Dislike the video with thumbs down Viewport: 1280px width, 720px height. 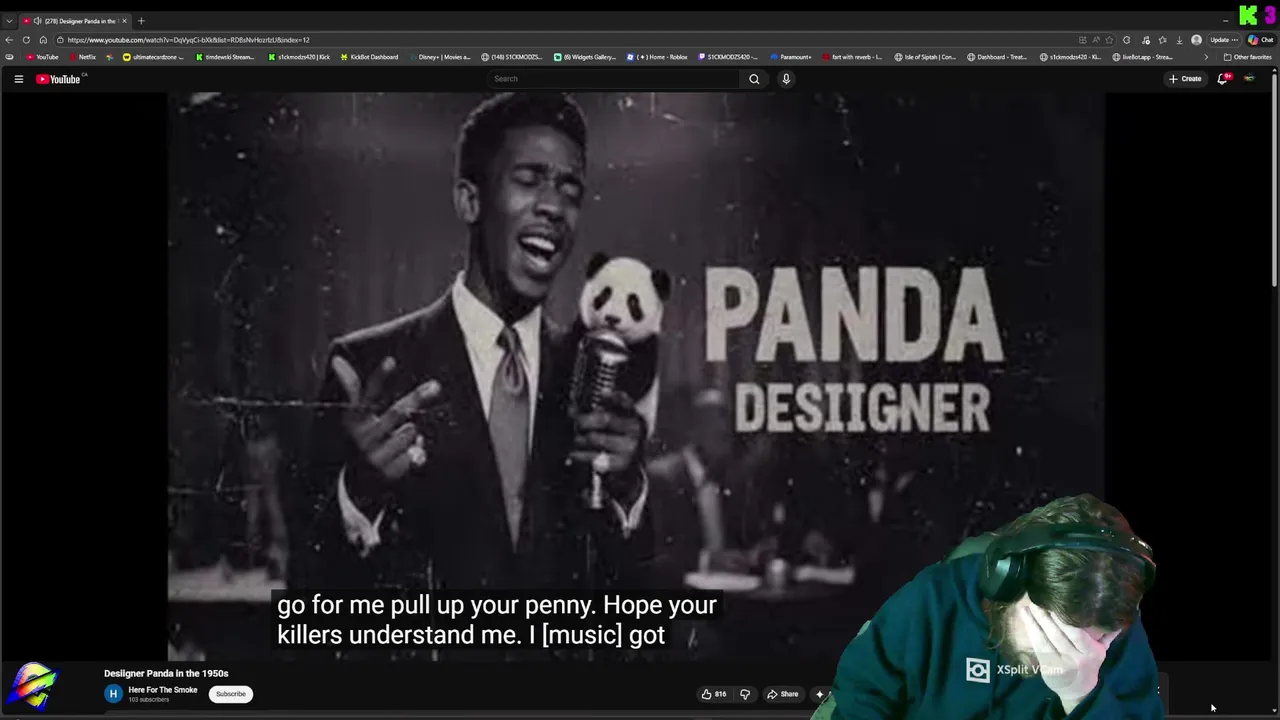(x=745, y=694)
